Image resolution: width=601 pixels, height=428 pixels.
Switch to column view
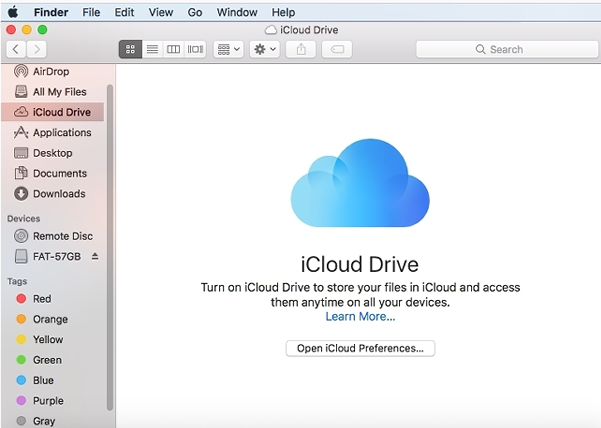(x=173, y=49)
